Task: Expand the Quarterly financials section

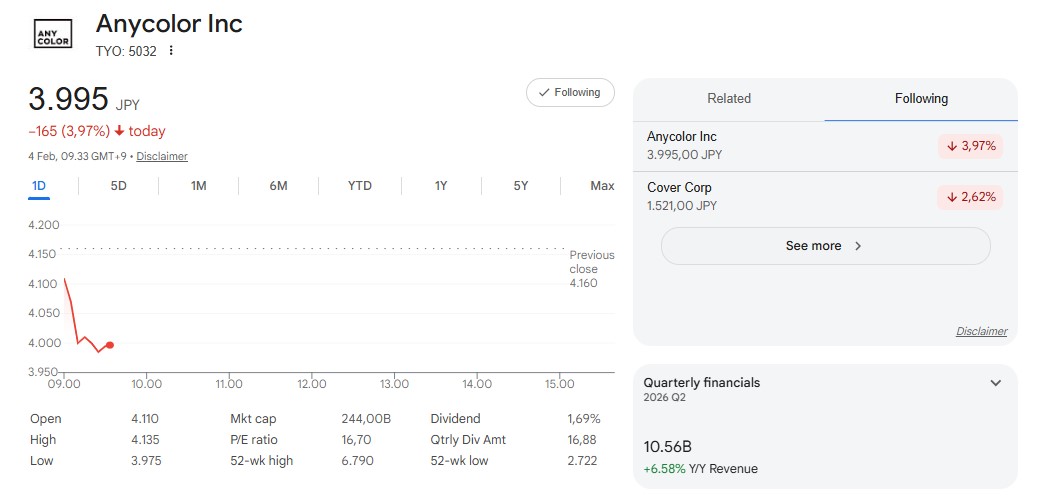Action: 995,383
